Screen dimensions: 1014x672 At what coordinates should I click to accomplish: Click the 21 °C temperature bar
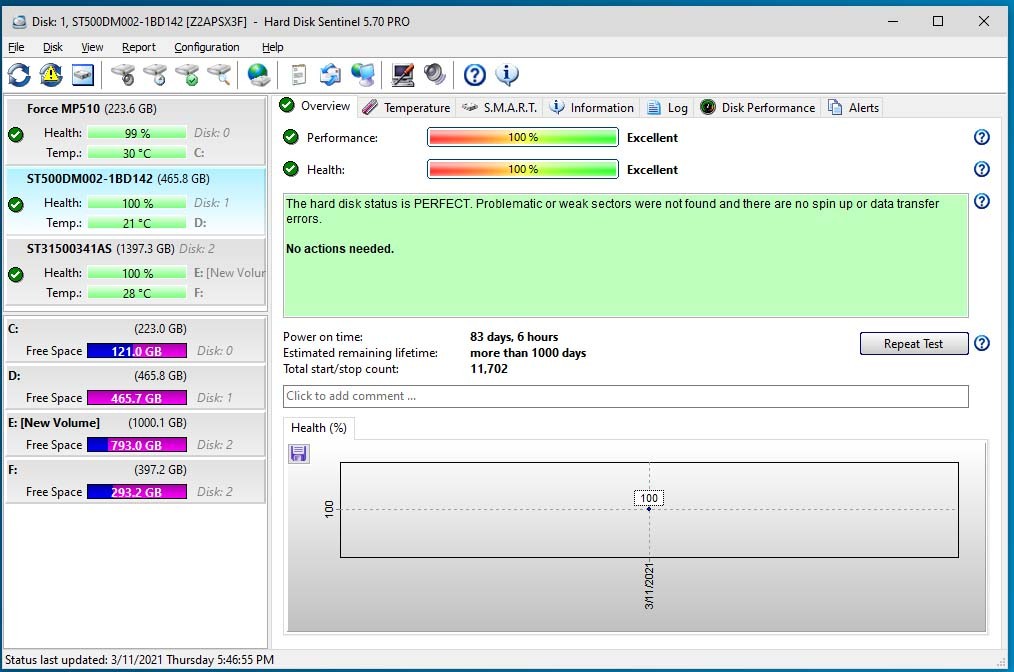click(x=137, y=223)
